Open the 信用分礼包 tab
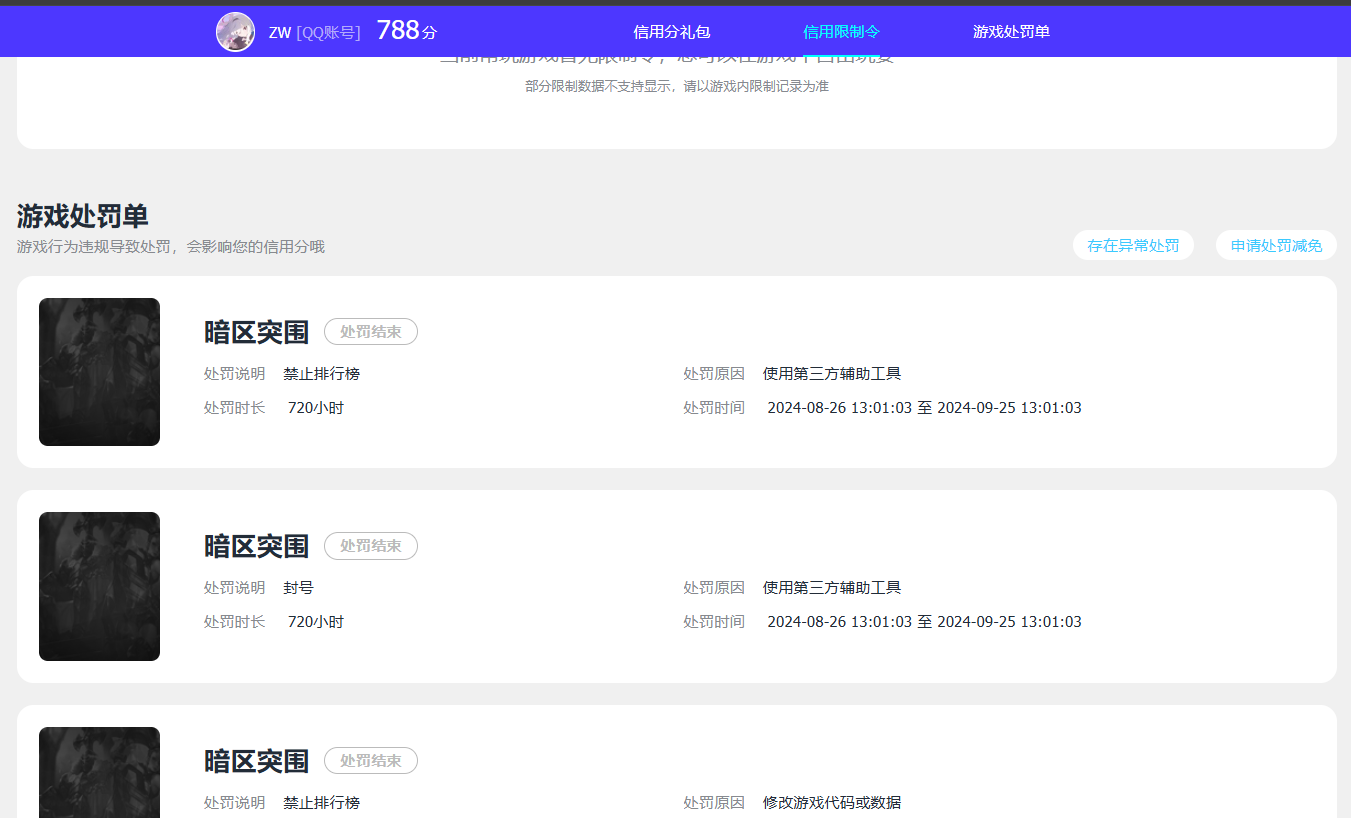Image resolution: width=1351 pixels, height=818 pixels. [671, 31]
